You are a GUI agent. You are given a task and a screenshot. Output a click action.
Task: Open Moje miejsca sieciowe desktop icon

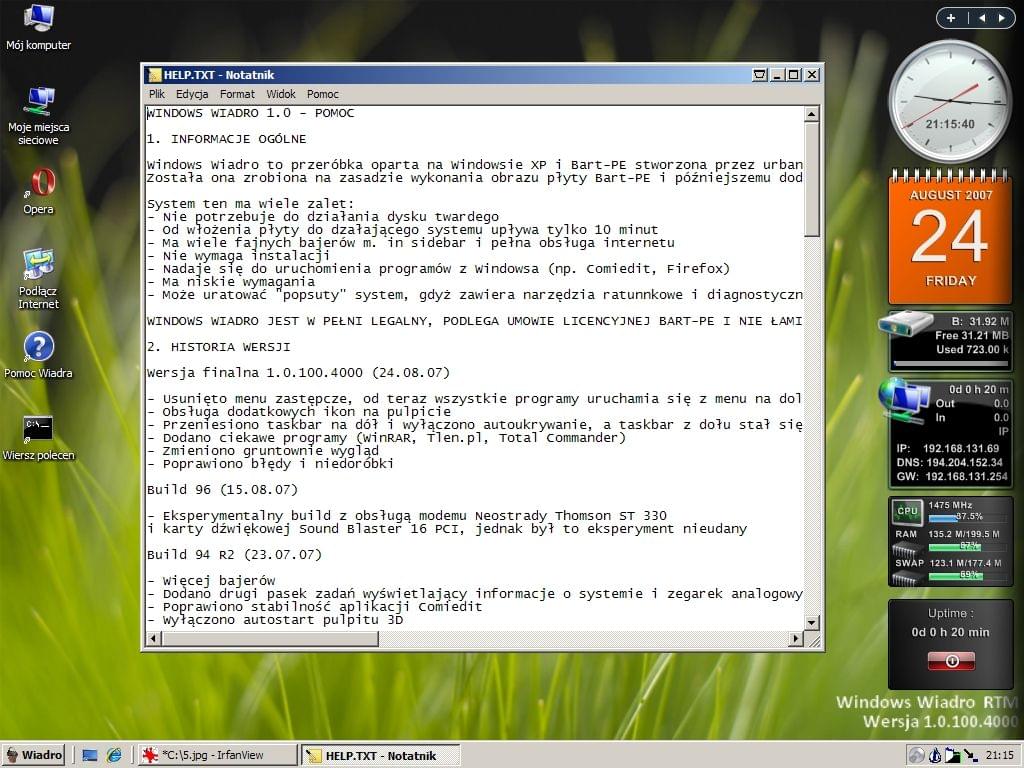point(39,116)
